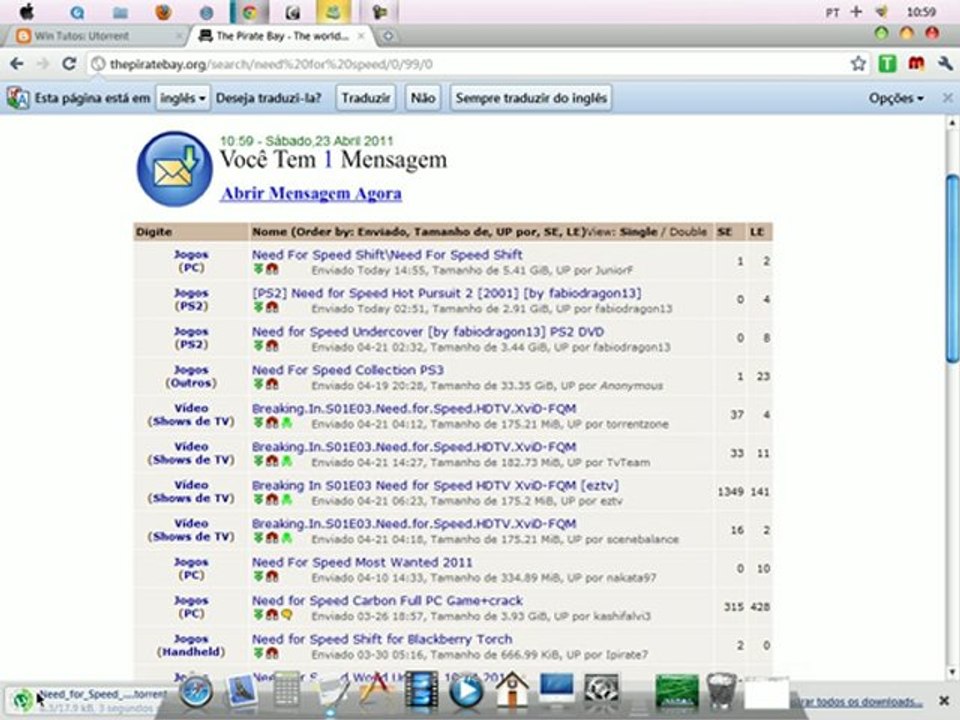Open the Abrir Mensagem Agora link
Image resolution: width=960 pixels, height=720 pixels.
(x=311, y=193)
